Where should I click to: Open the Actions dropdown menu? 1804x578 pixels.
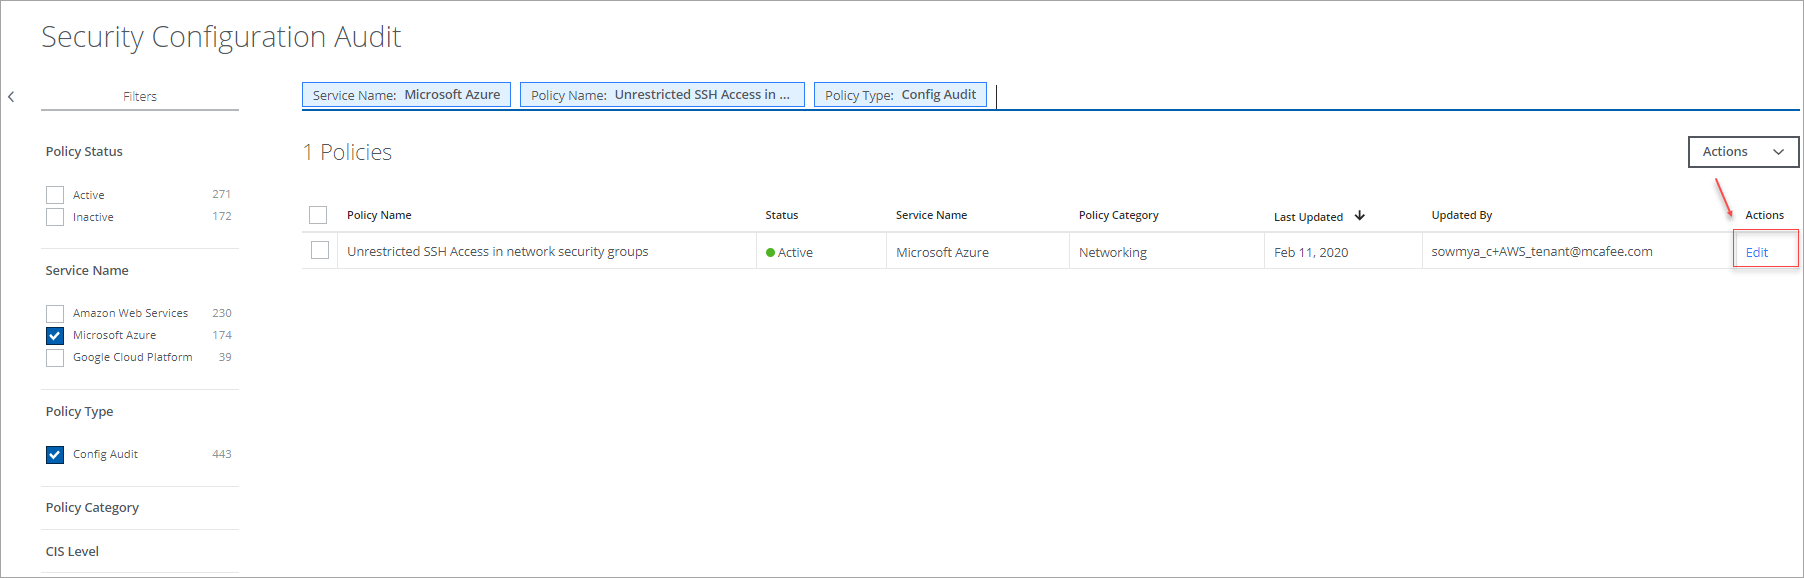point(1743,152)
